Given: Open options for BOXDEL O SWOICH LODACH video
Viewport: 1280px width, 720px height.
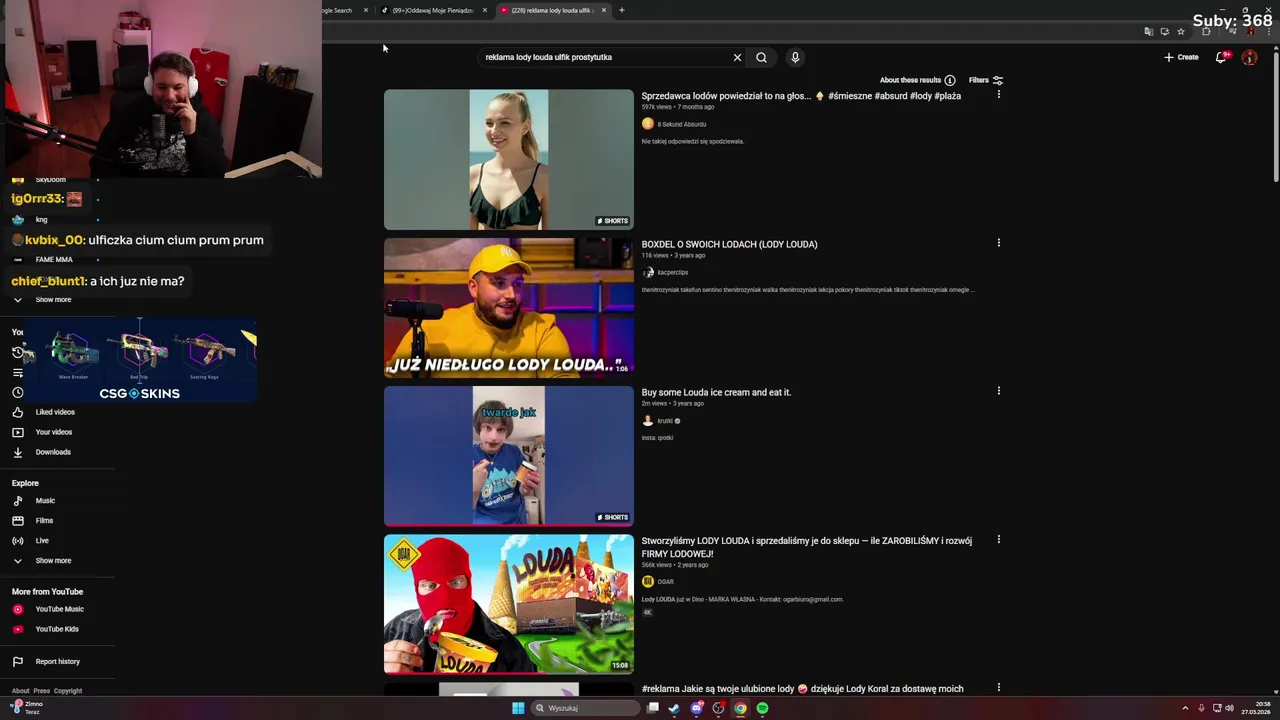Looking at the screenshot, I should coord(998,243).
